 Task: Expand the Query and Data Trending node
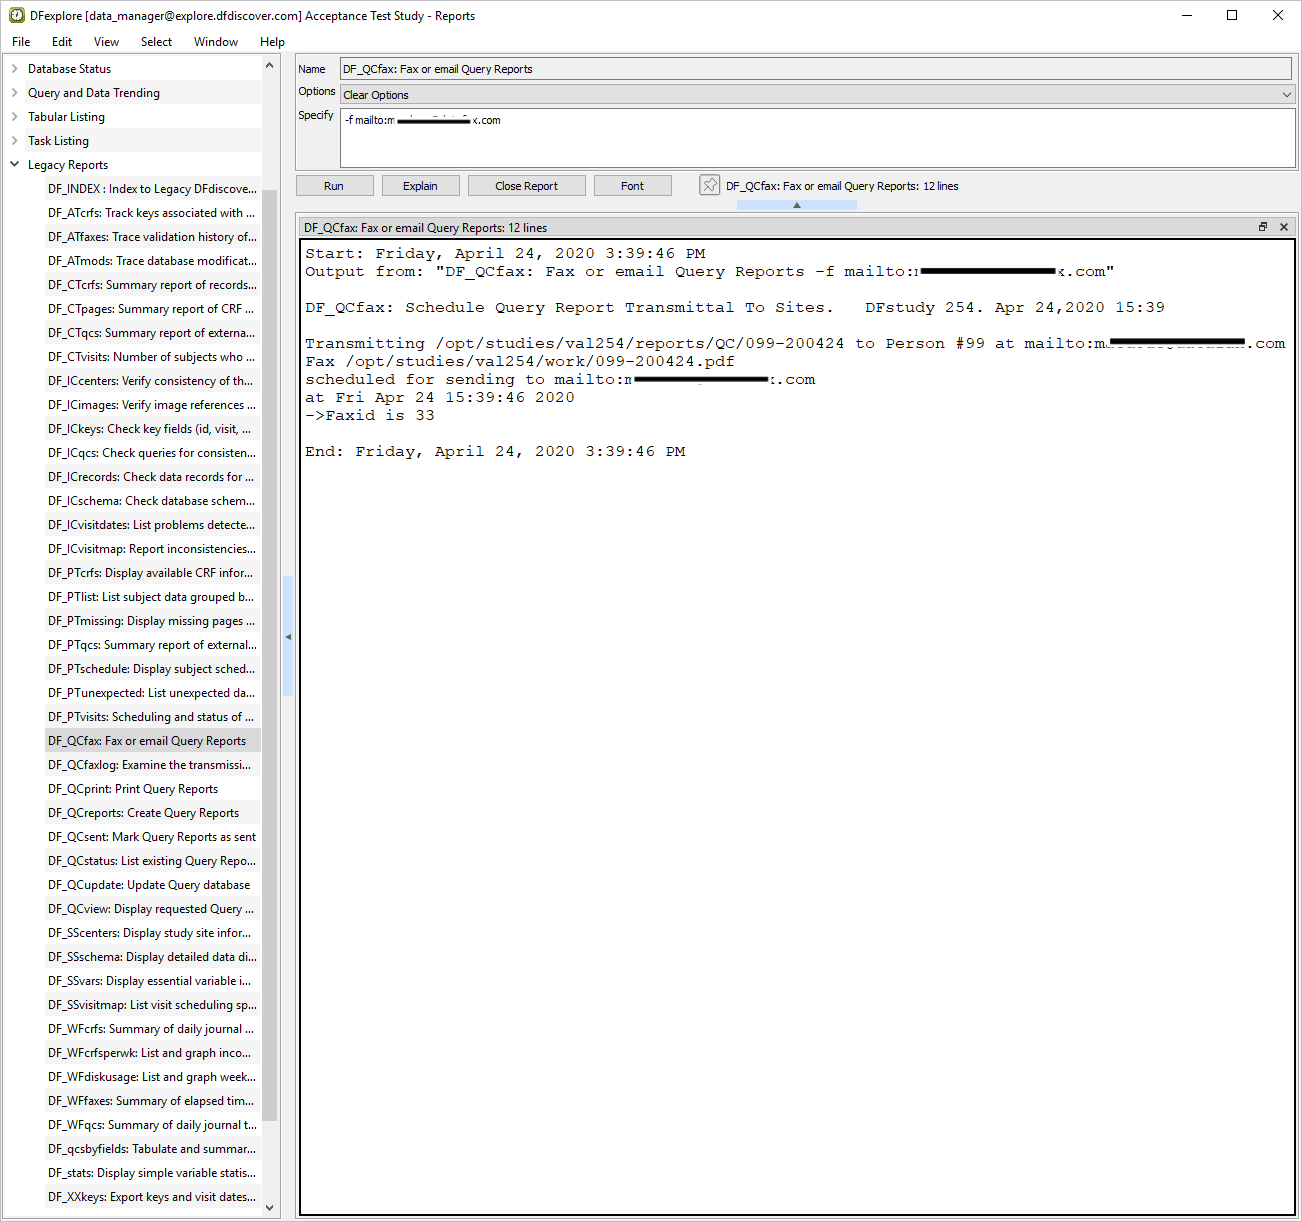tap(14, 93)
